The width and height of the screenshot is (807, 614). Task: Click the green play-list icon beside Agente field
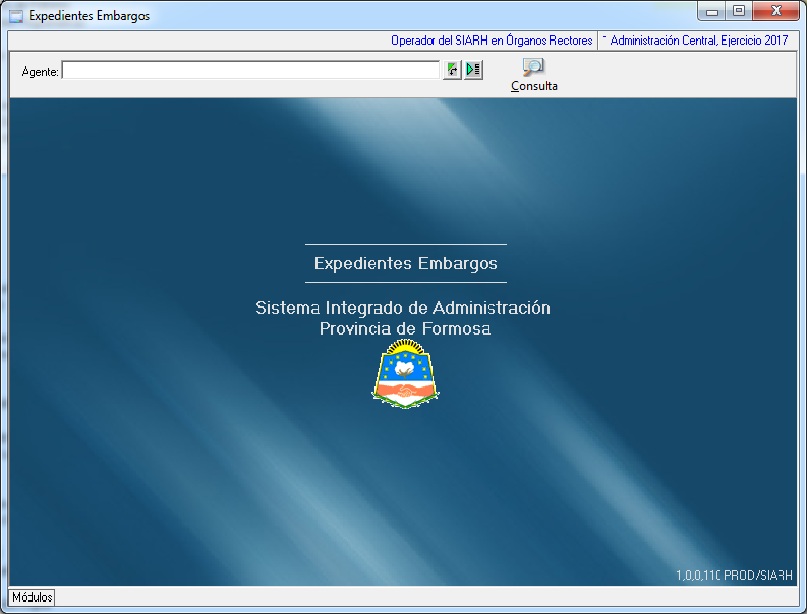(x=473, y=69)
